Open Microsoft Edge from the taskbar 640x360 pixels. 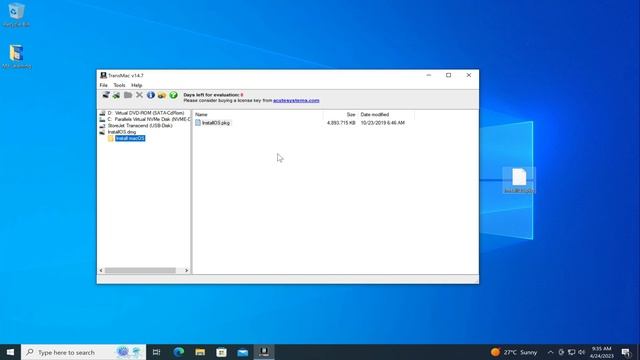coord(179,352)
